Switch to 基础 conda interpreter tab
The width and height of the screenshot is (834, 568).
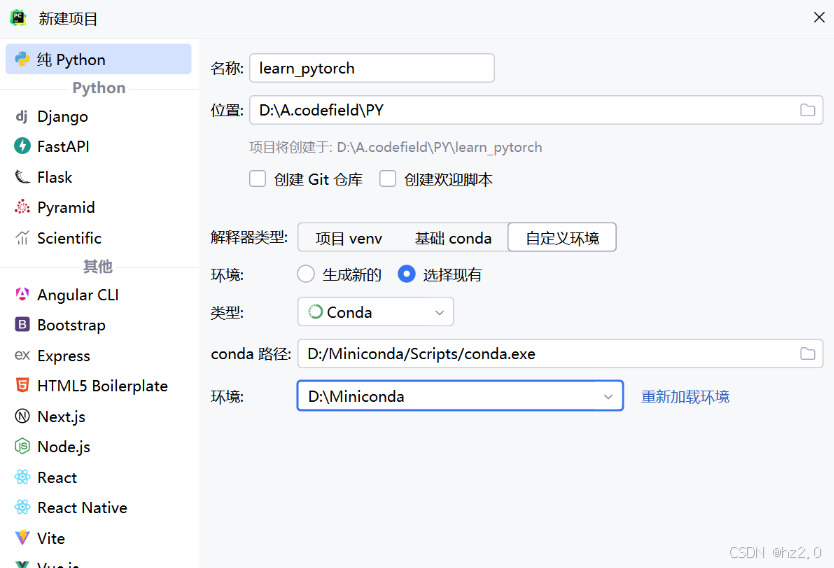coord(453,238)
